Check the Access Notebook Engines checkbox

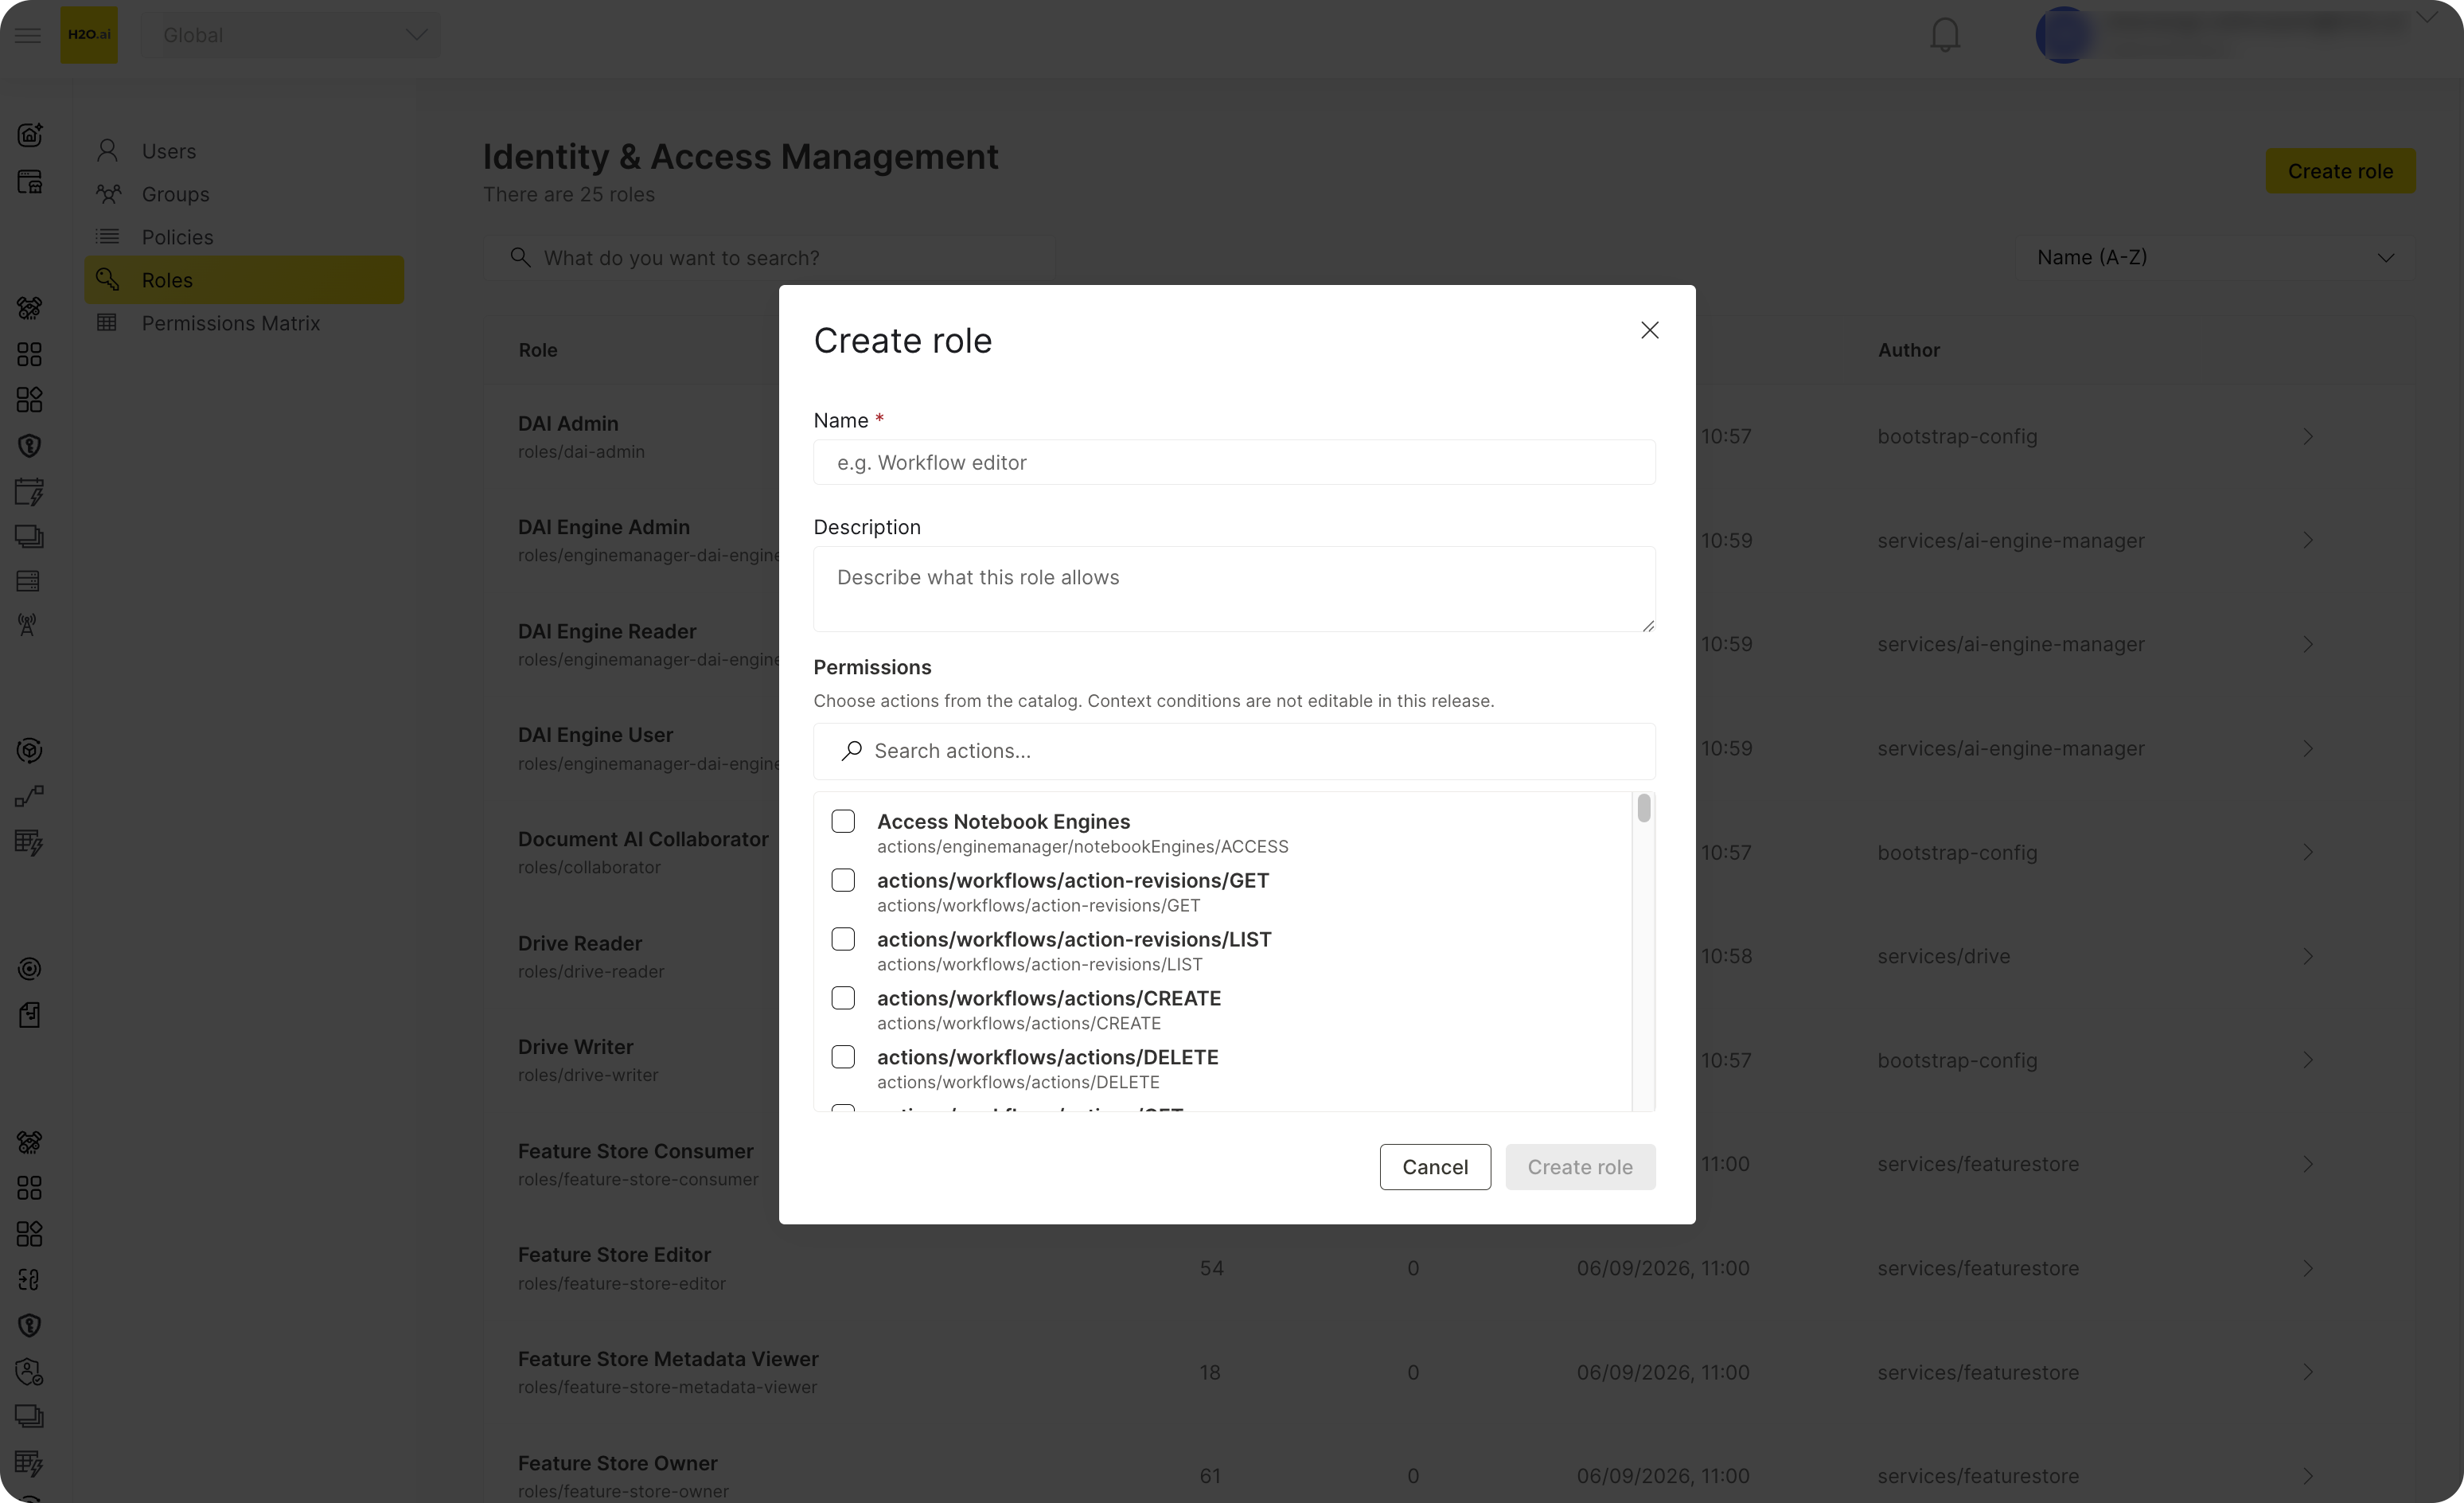[843, 822]
